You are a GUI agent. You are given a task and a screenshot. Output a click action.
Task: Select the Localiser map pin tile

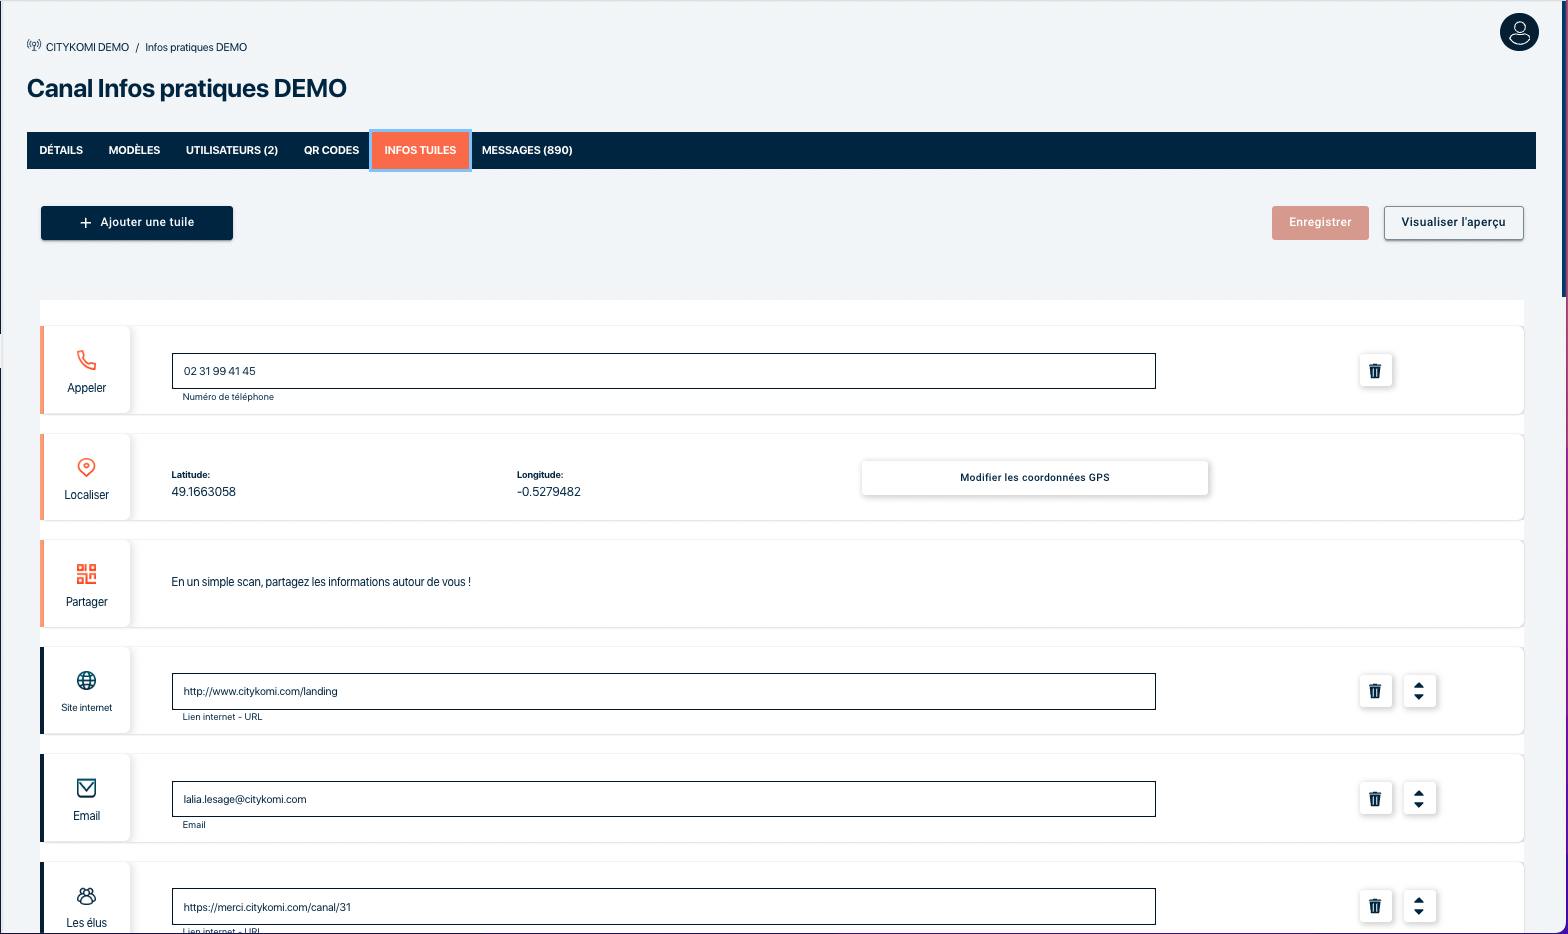pyautogui.click(x=87, y=477)
